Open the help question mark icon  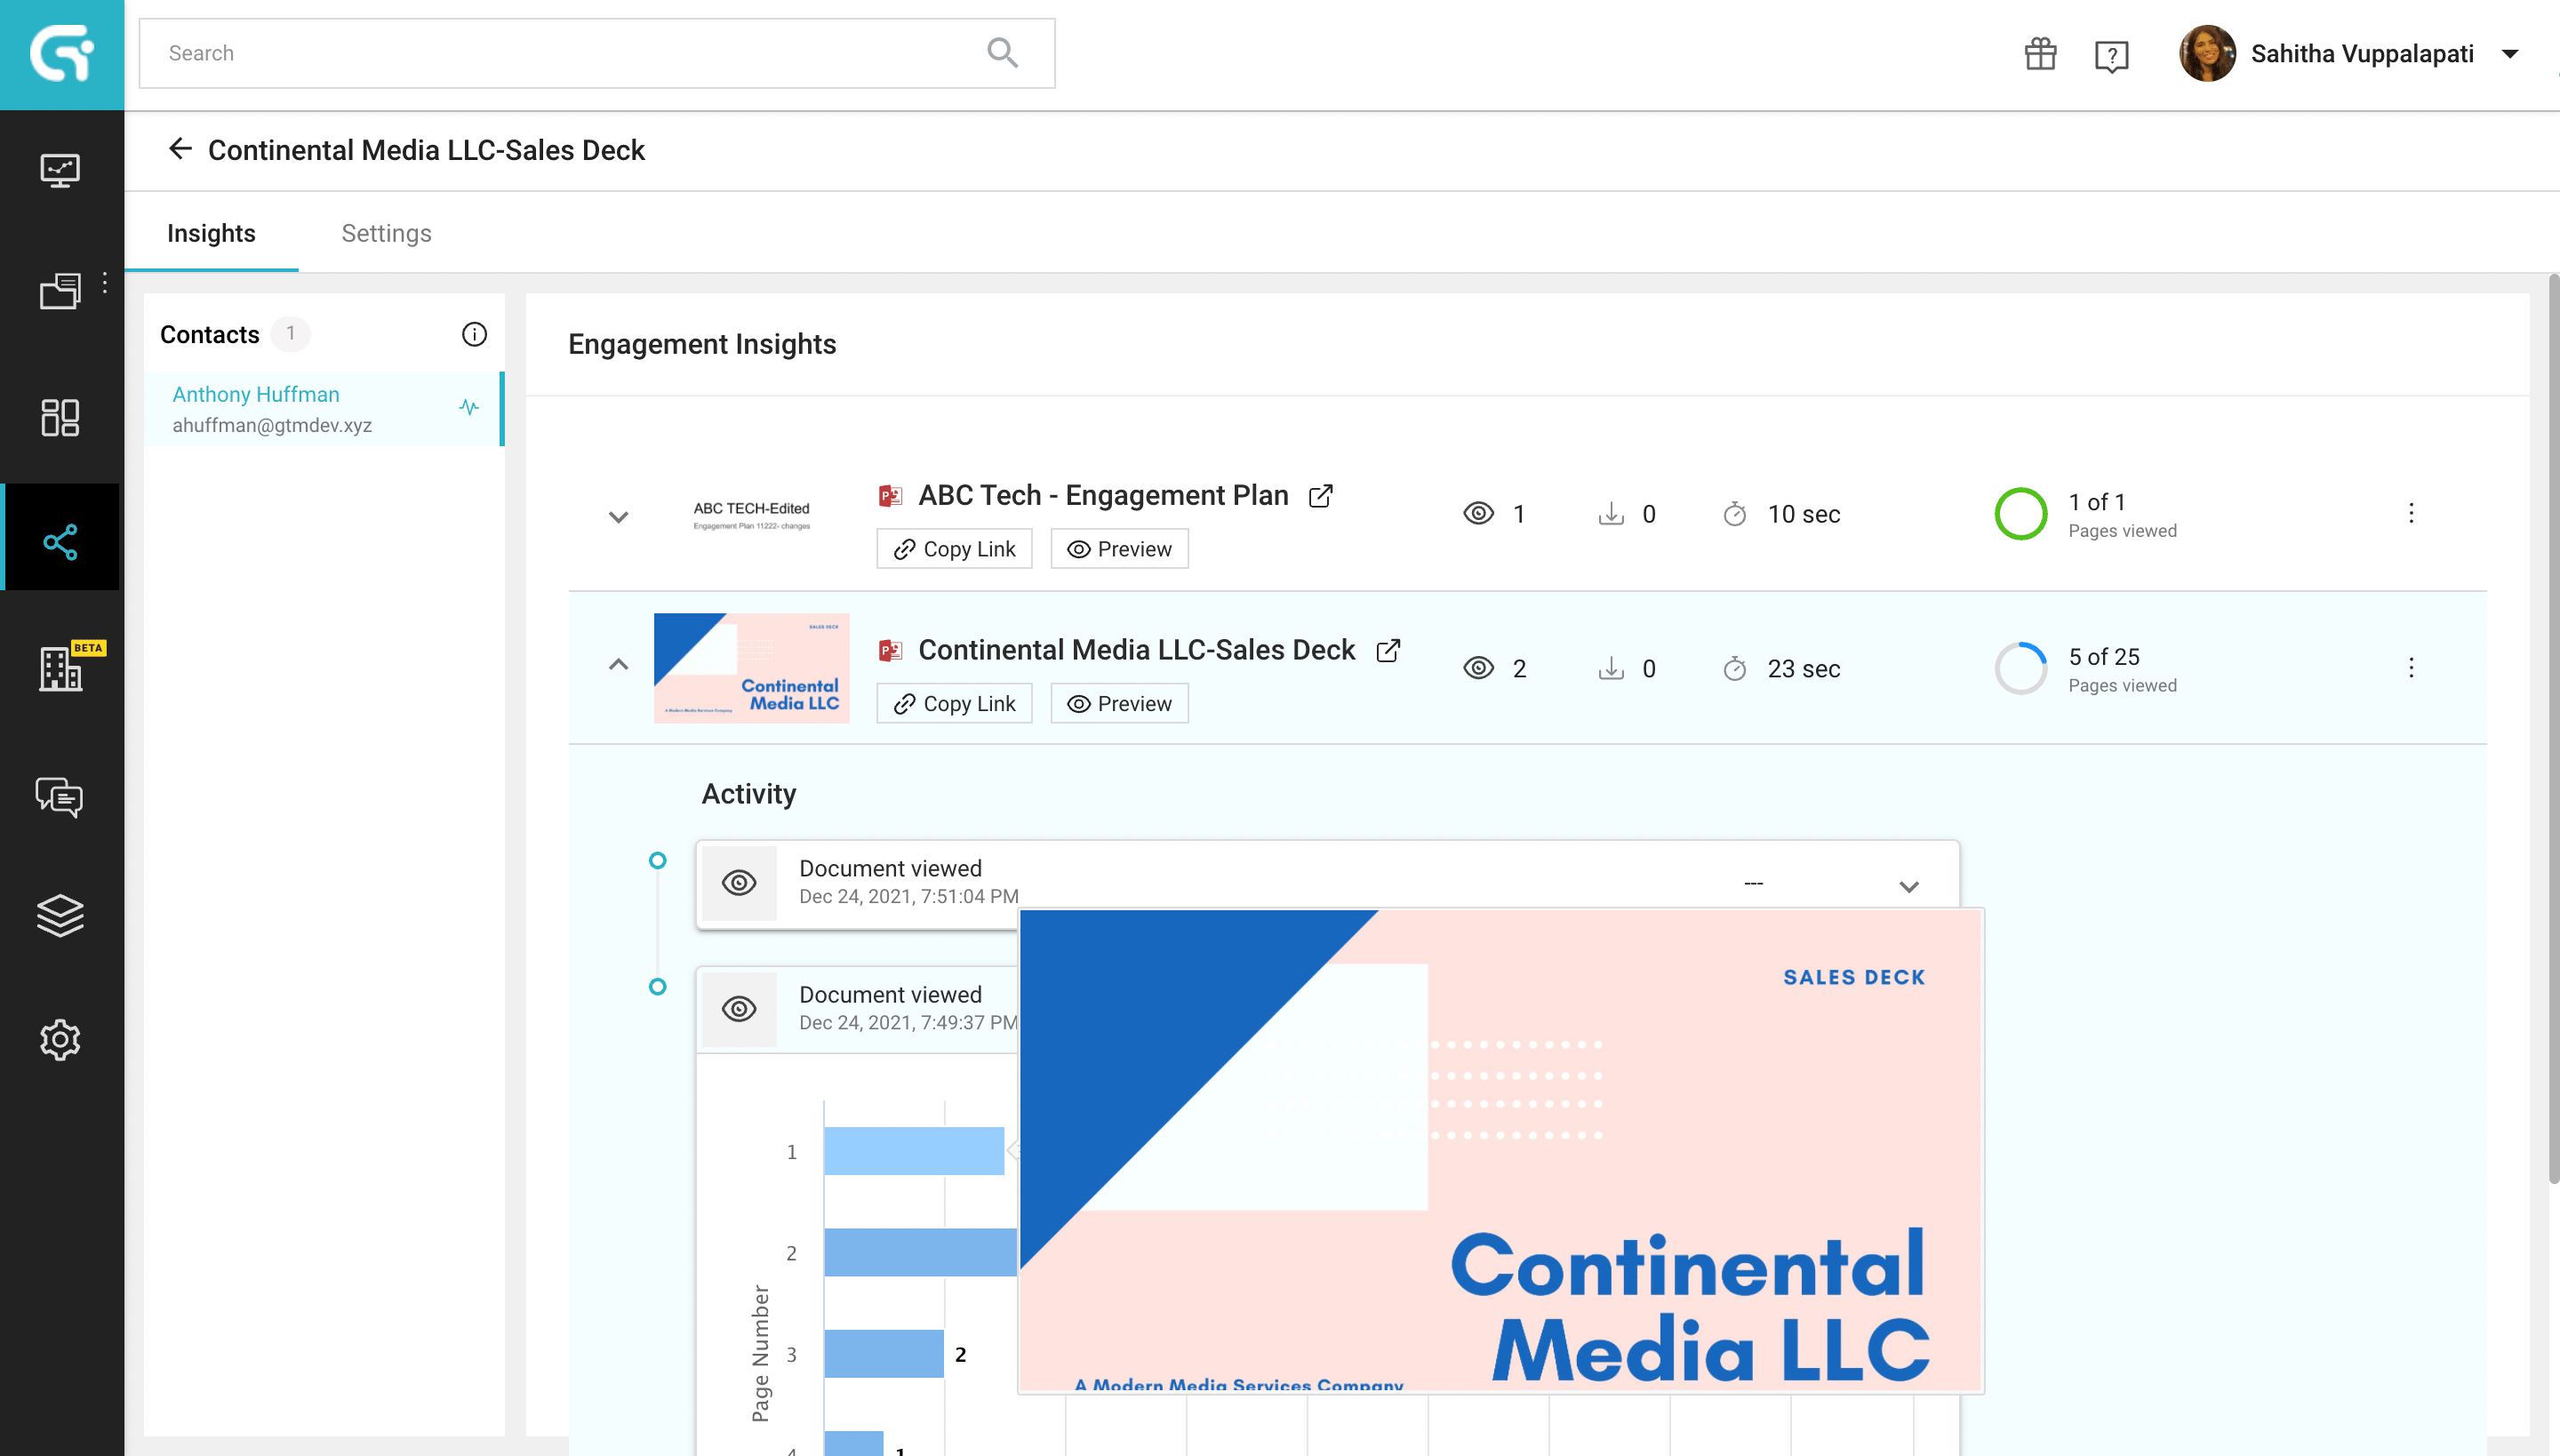[x=2111, y=55]
